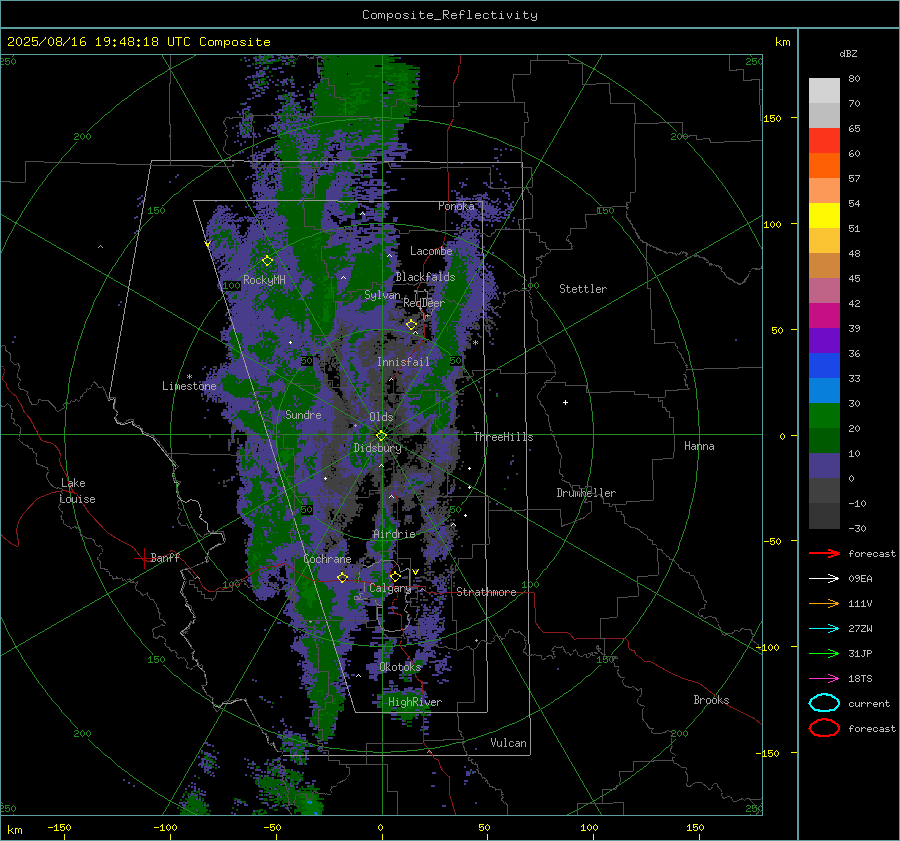Click the Drumheller label
Viewport: 900px width, 841px height.
tap(586, 493)
